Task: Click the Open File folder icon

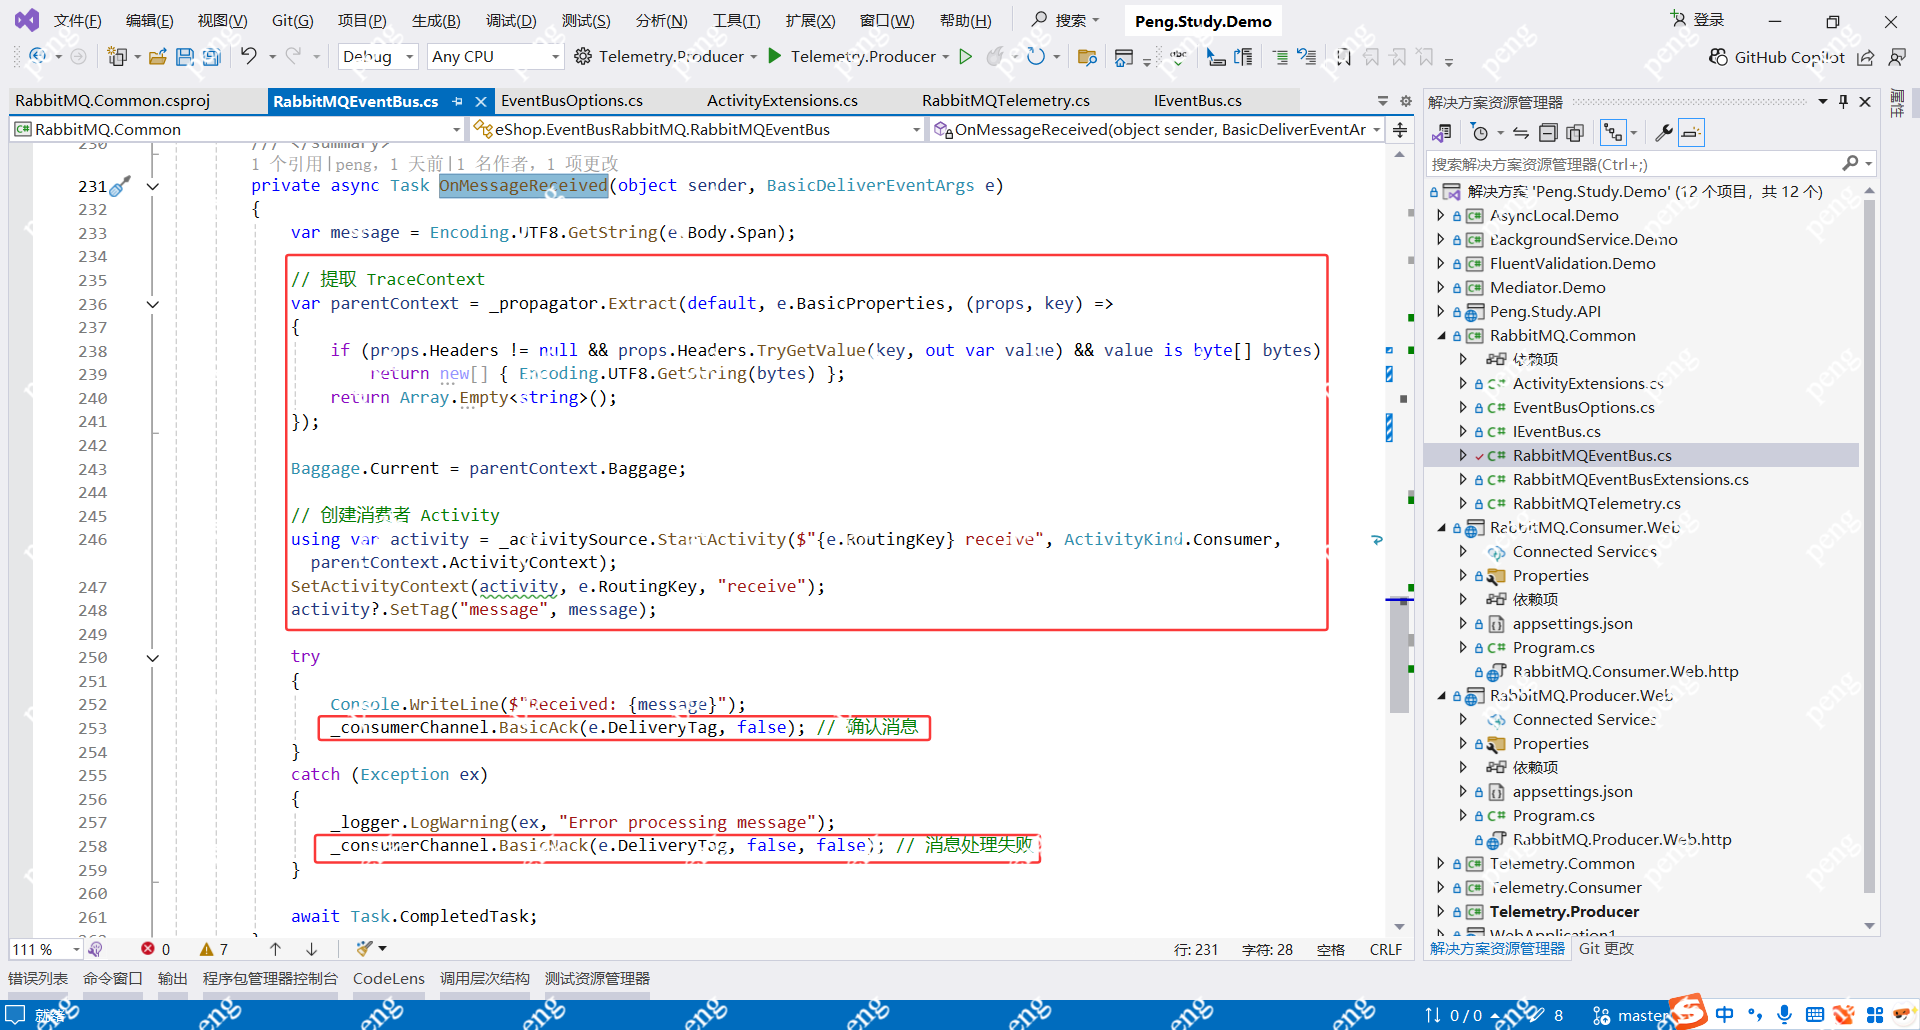Action: tap(157, 57)
